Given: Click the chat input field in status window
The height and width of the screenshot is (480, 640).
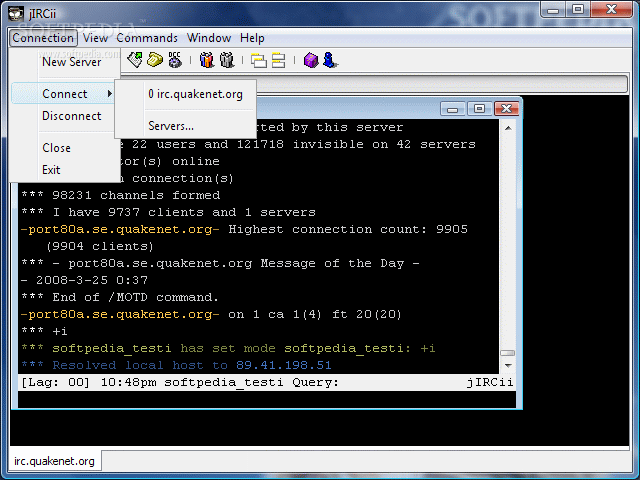Looking at the screenshot, I should [267, 399].
